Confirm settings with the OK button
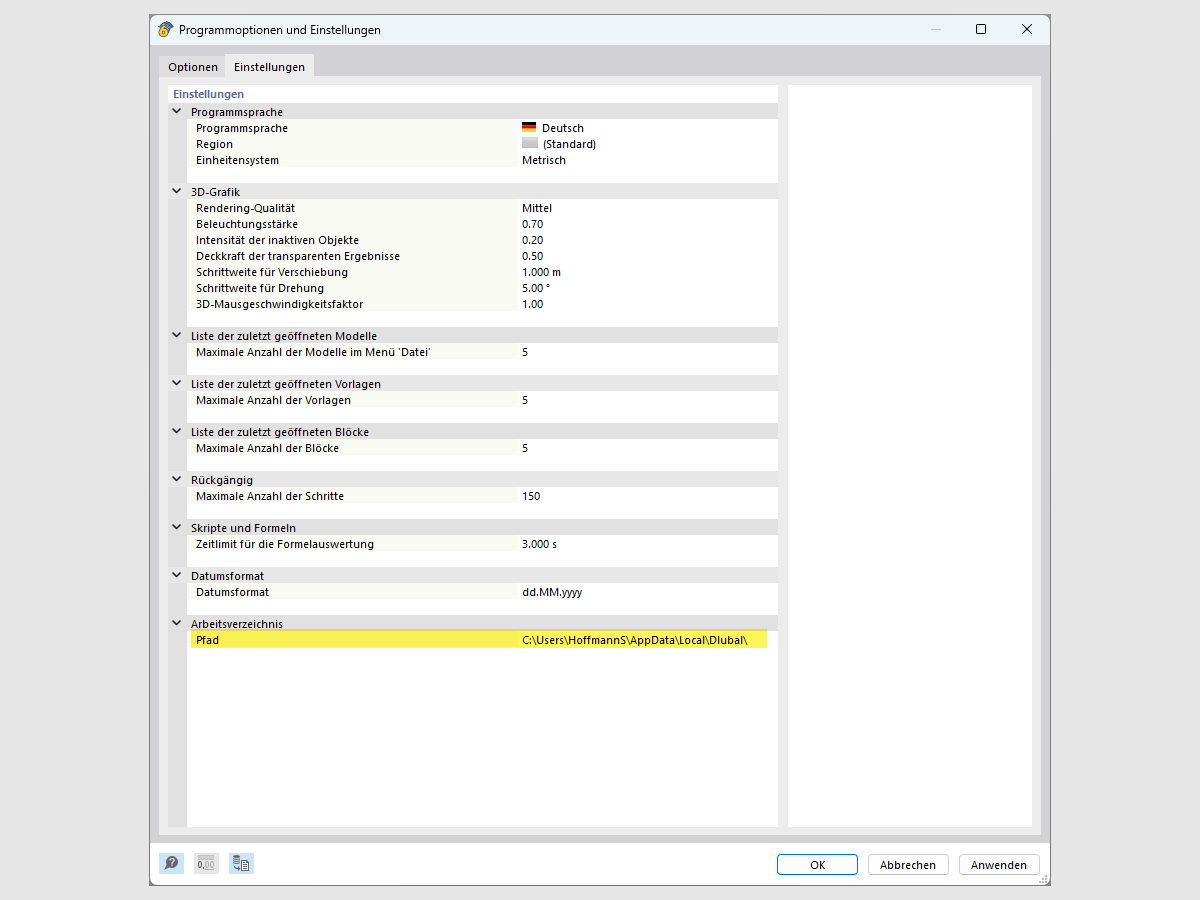1200x900 pixels. (817, 864)
